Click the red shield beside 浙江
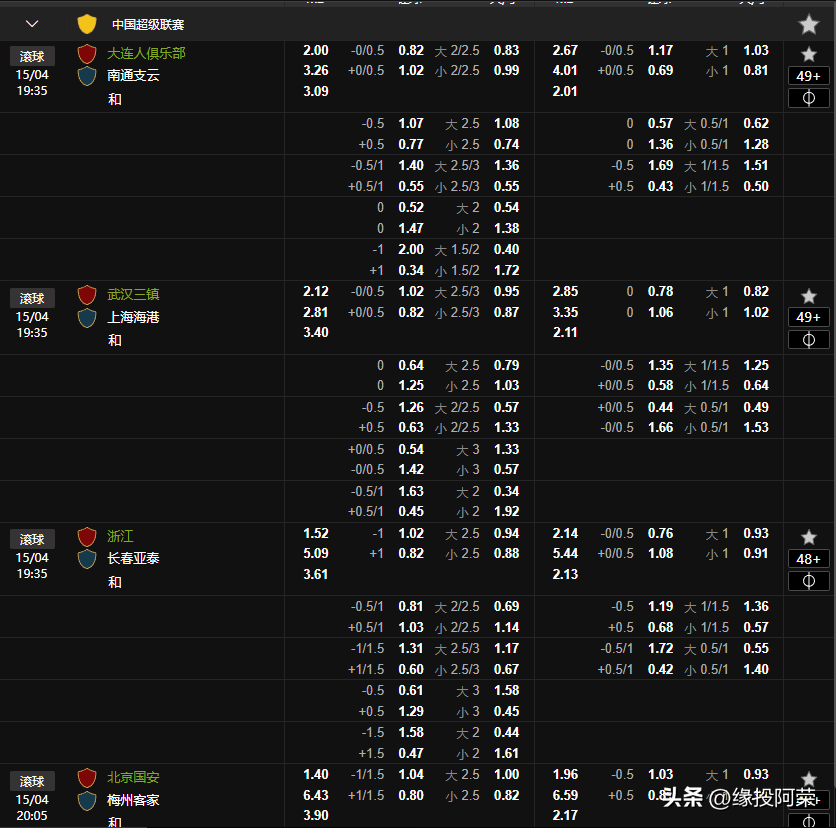 point(87,537)
